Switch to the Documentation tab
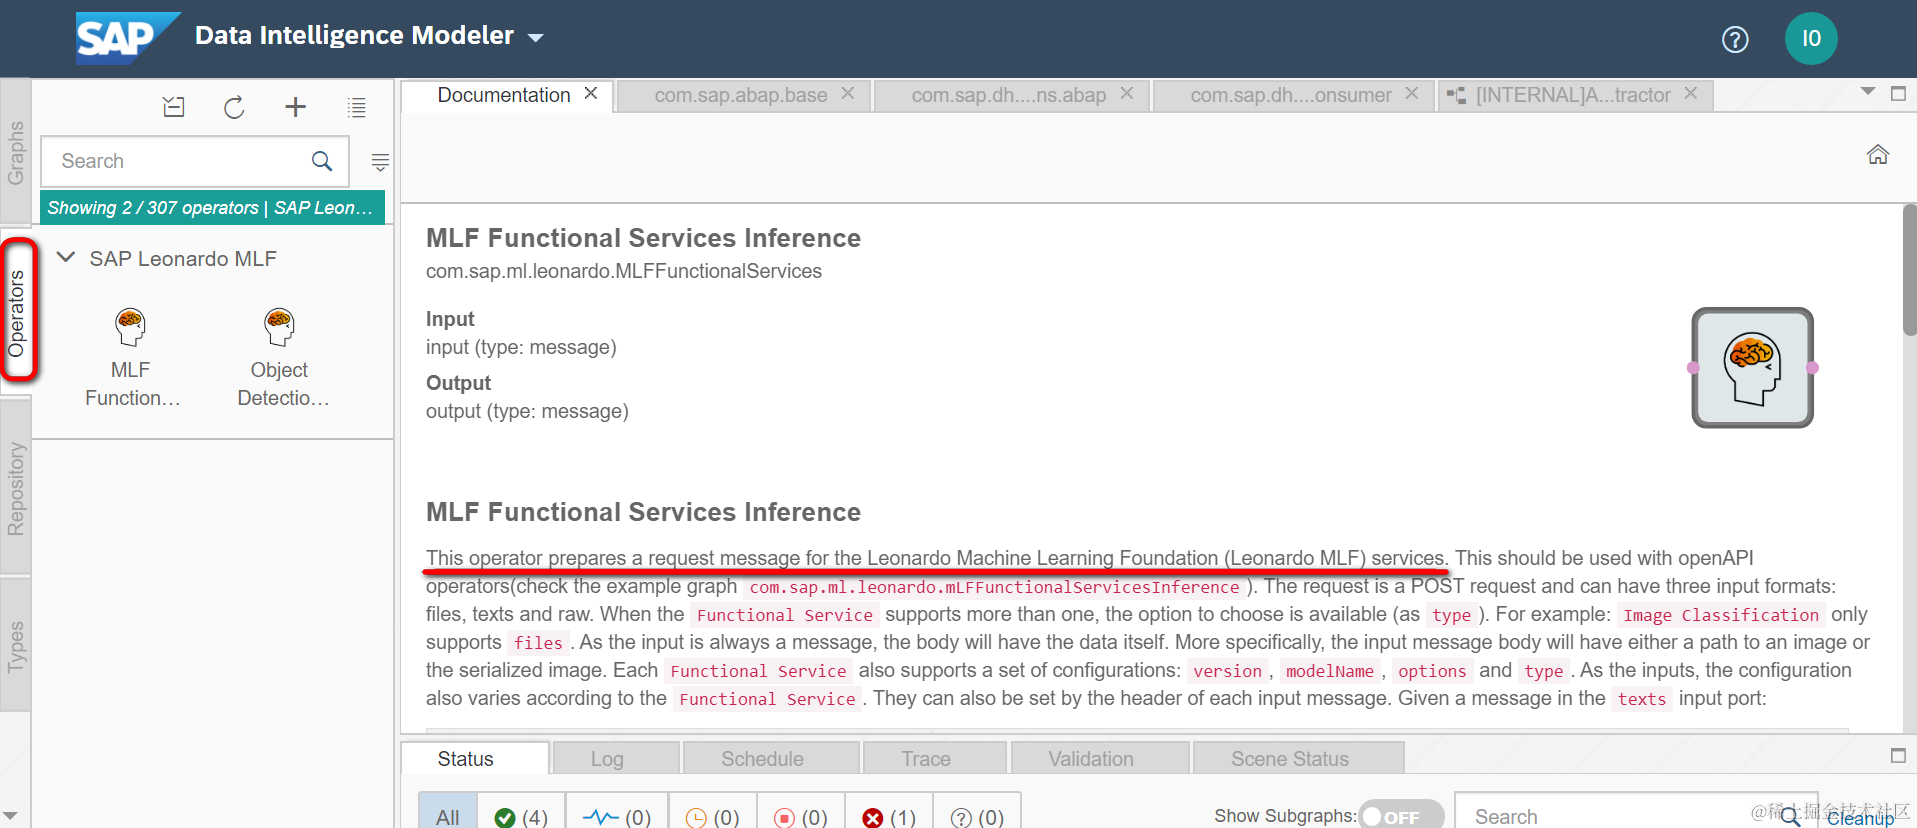 click(x=504, y=95)
